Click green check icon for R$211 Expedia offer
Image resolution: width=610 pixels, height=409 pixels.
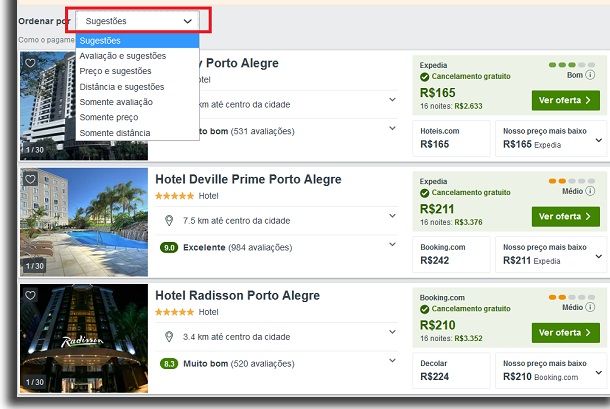click(x=424, y=193)
